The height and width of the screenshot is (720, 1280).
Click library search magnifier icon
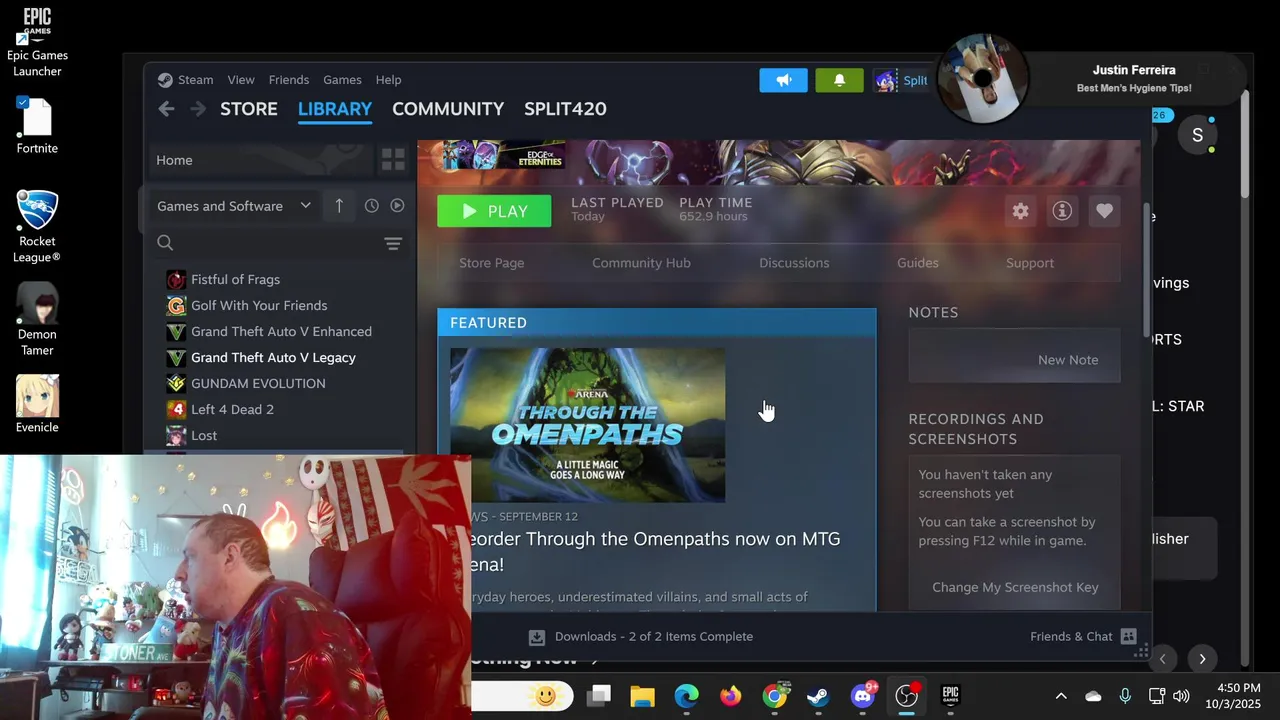(x=165, y=243)
